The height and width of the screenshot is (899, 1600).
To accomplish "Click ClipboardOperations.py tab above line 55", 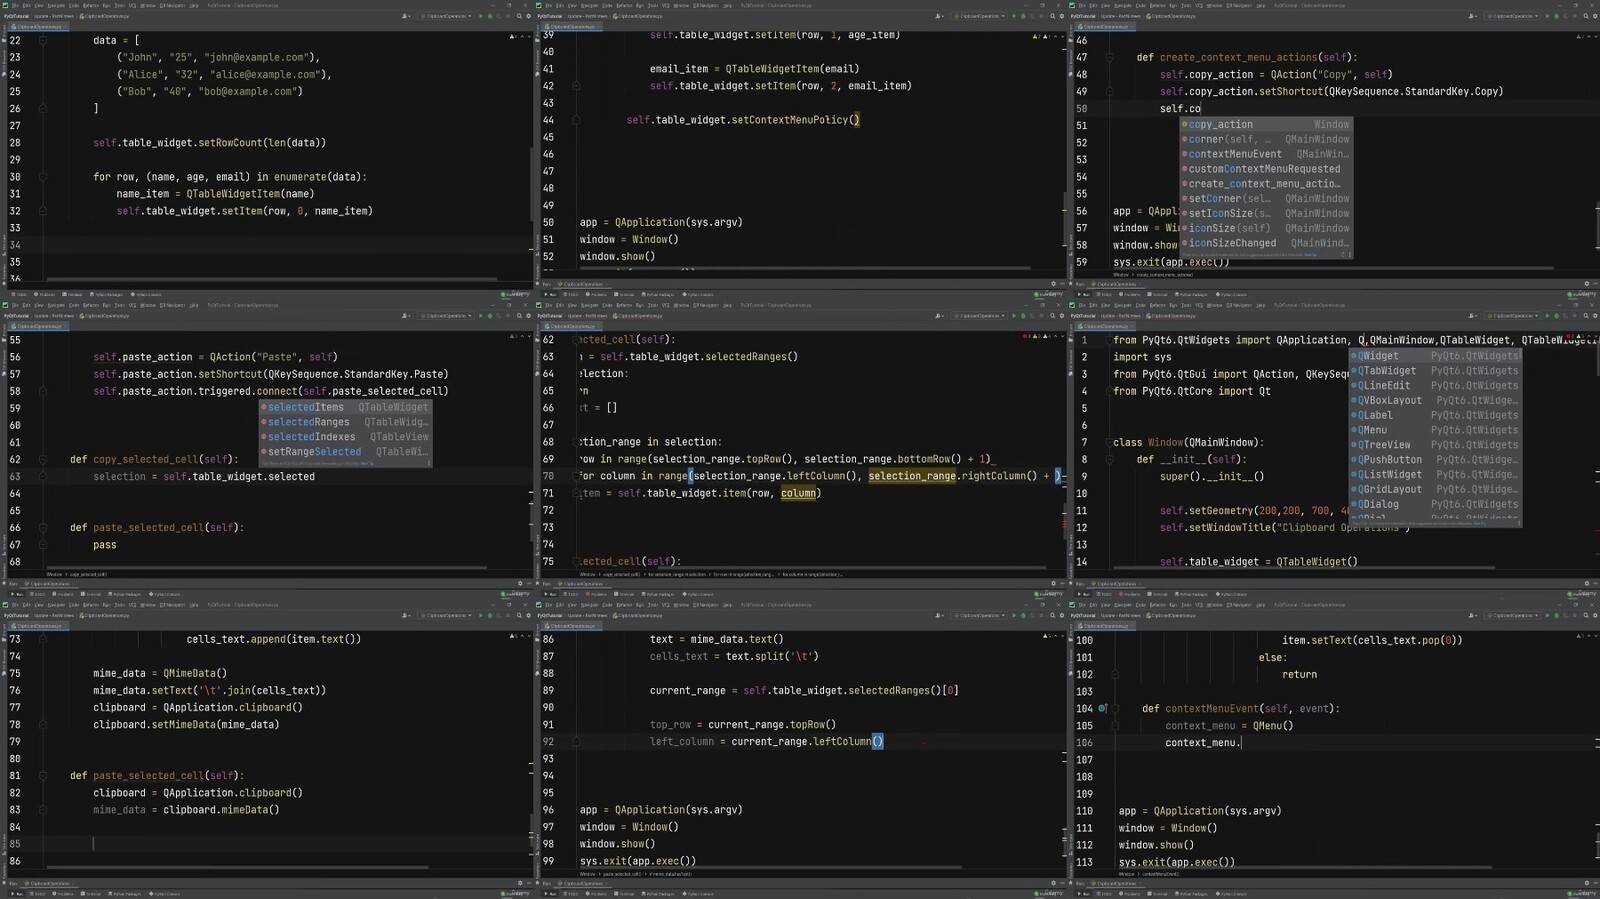I will tap(36, 326).
